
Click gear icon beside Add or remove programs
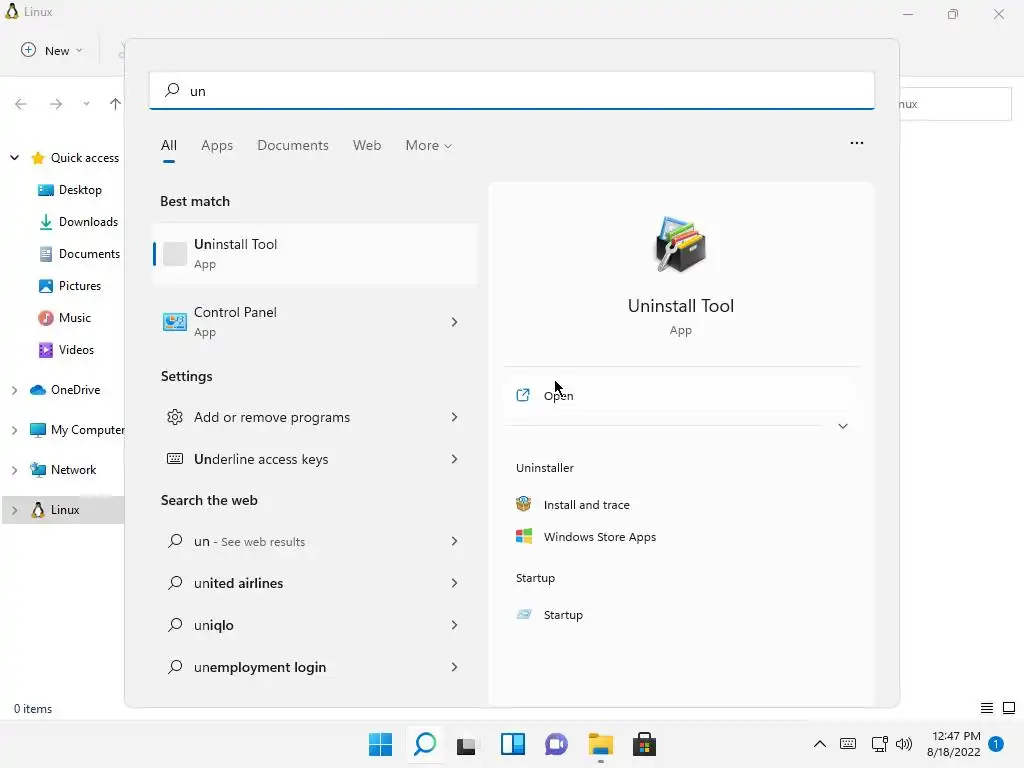tap(174, 417)
